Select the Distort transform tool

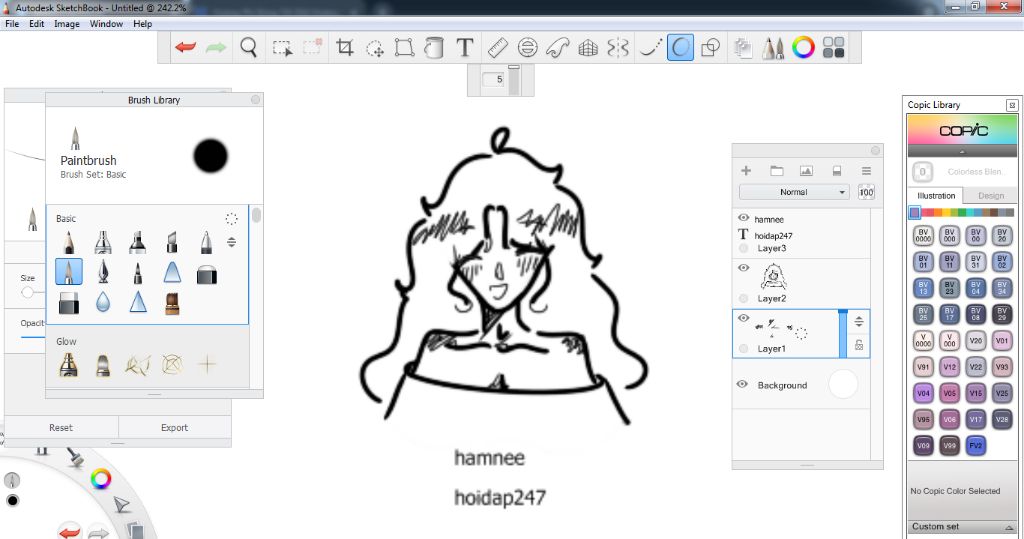coord(404,48)
